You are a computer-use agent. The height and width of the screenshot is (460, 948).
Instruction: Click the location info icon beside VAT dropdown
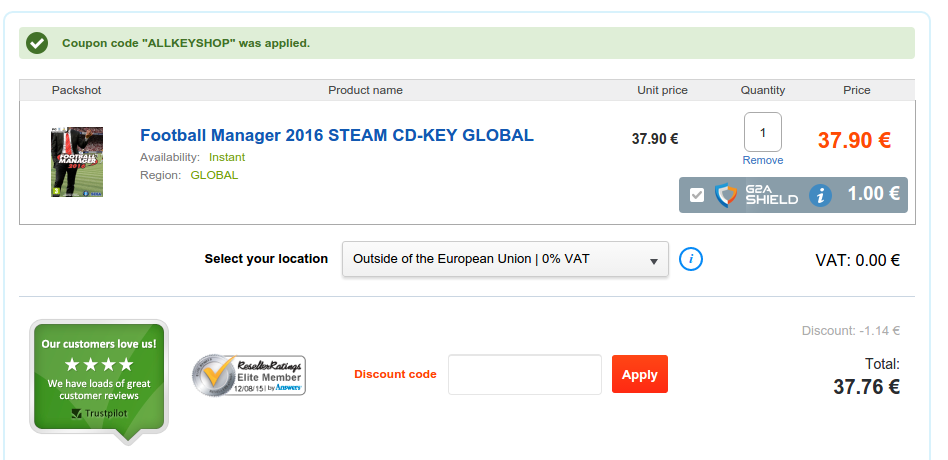[x=690, y=259]
